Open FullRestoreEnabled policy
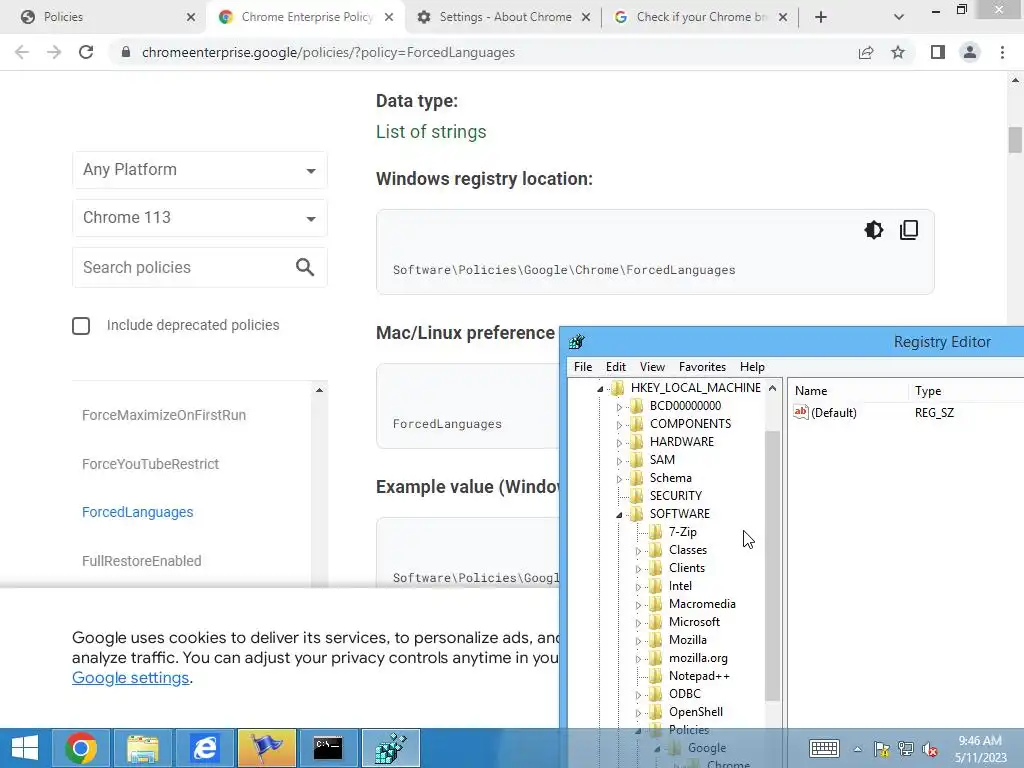Viewport: 1024px width, 768px height. coord(142,561)
